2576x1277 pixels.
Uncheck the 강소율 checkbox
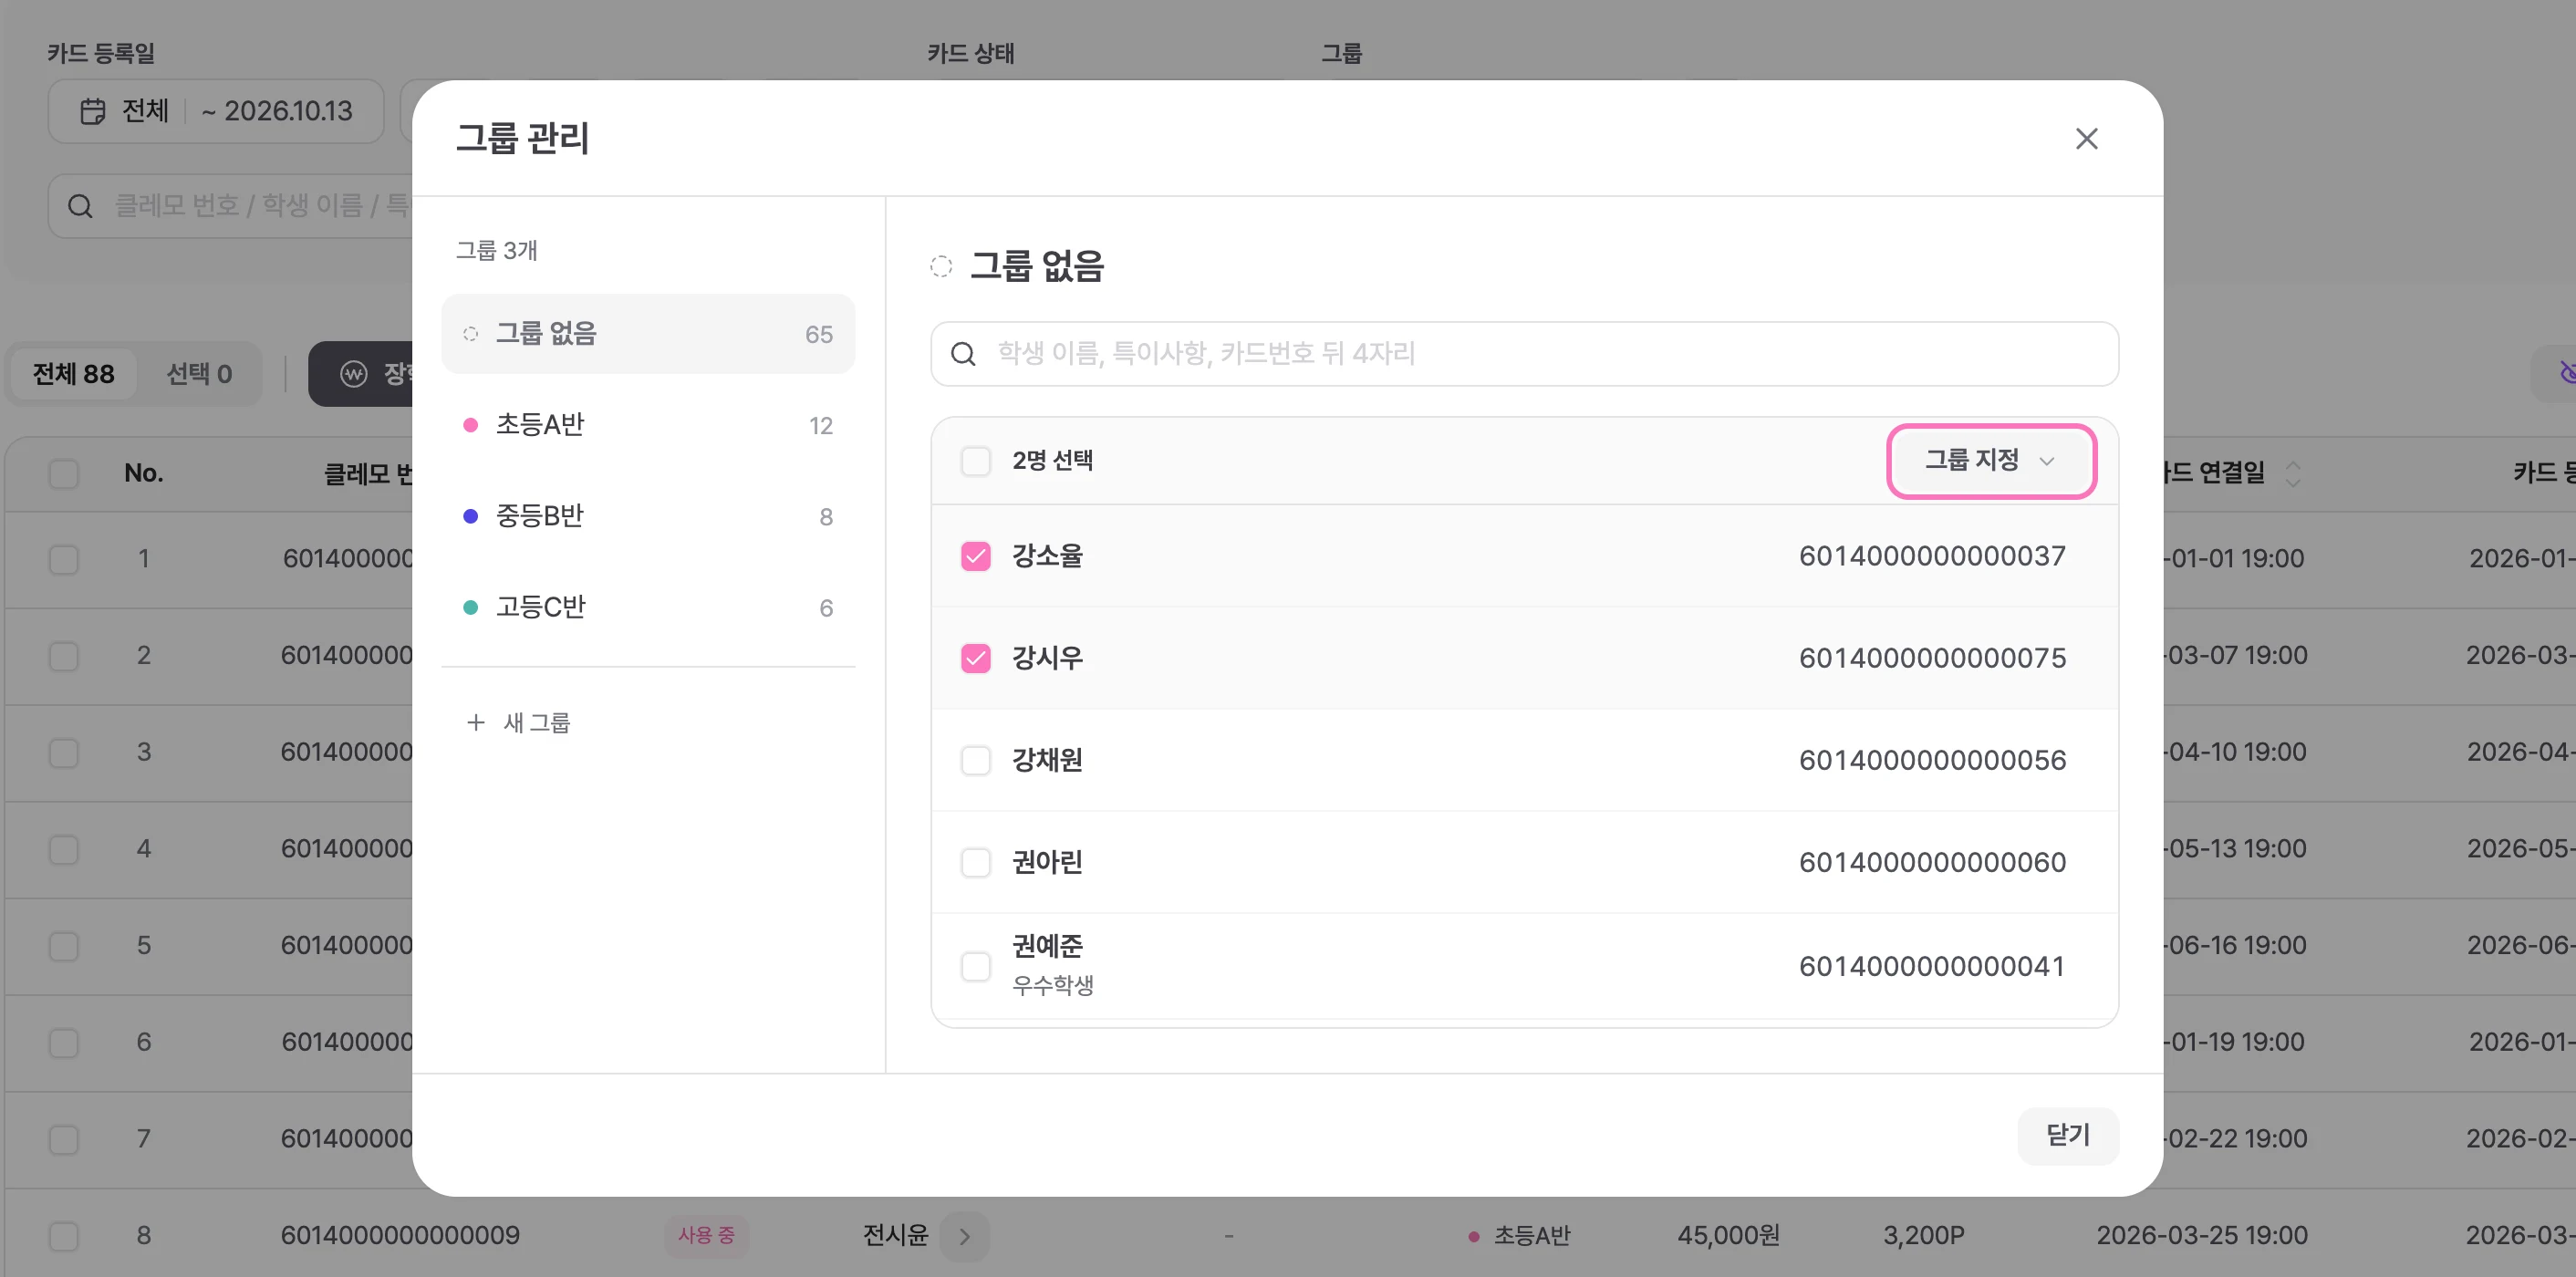coord(975,556)
